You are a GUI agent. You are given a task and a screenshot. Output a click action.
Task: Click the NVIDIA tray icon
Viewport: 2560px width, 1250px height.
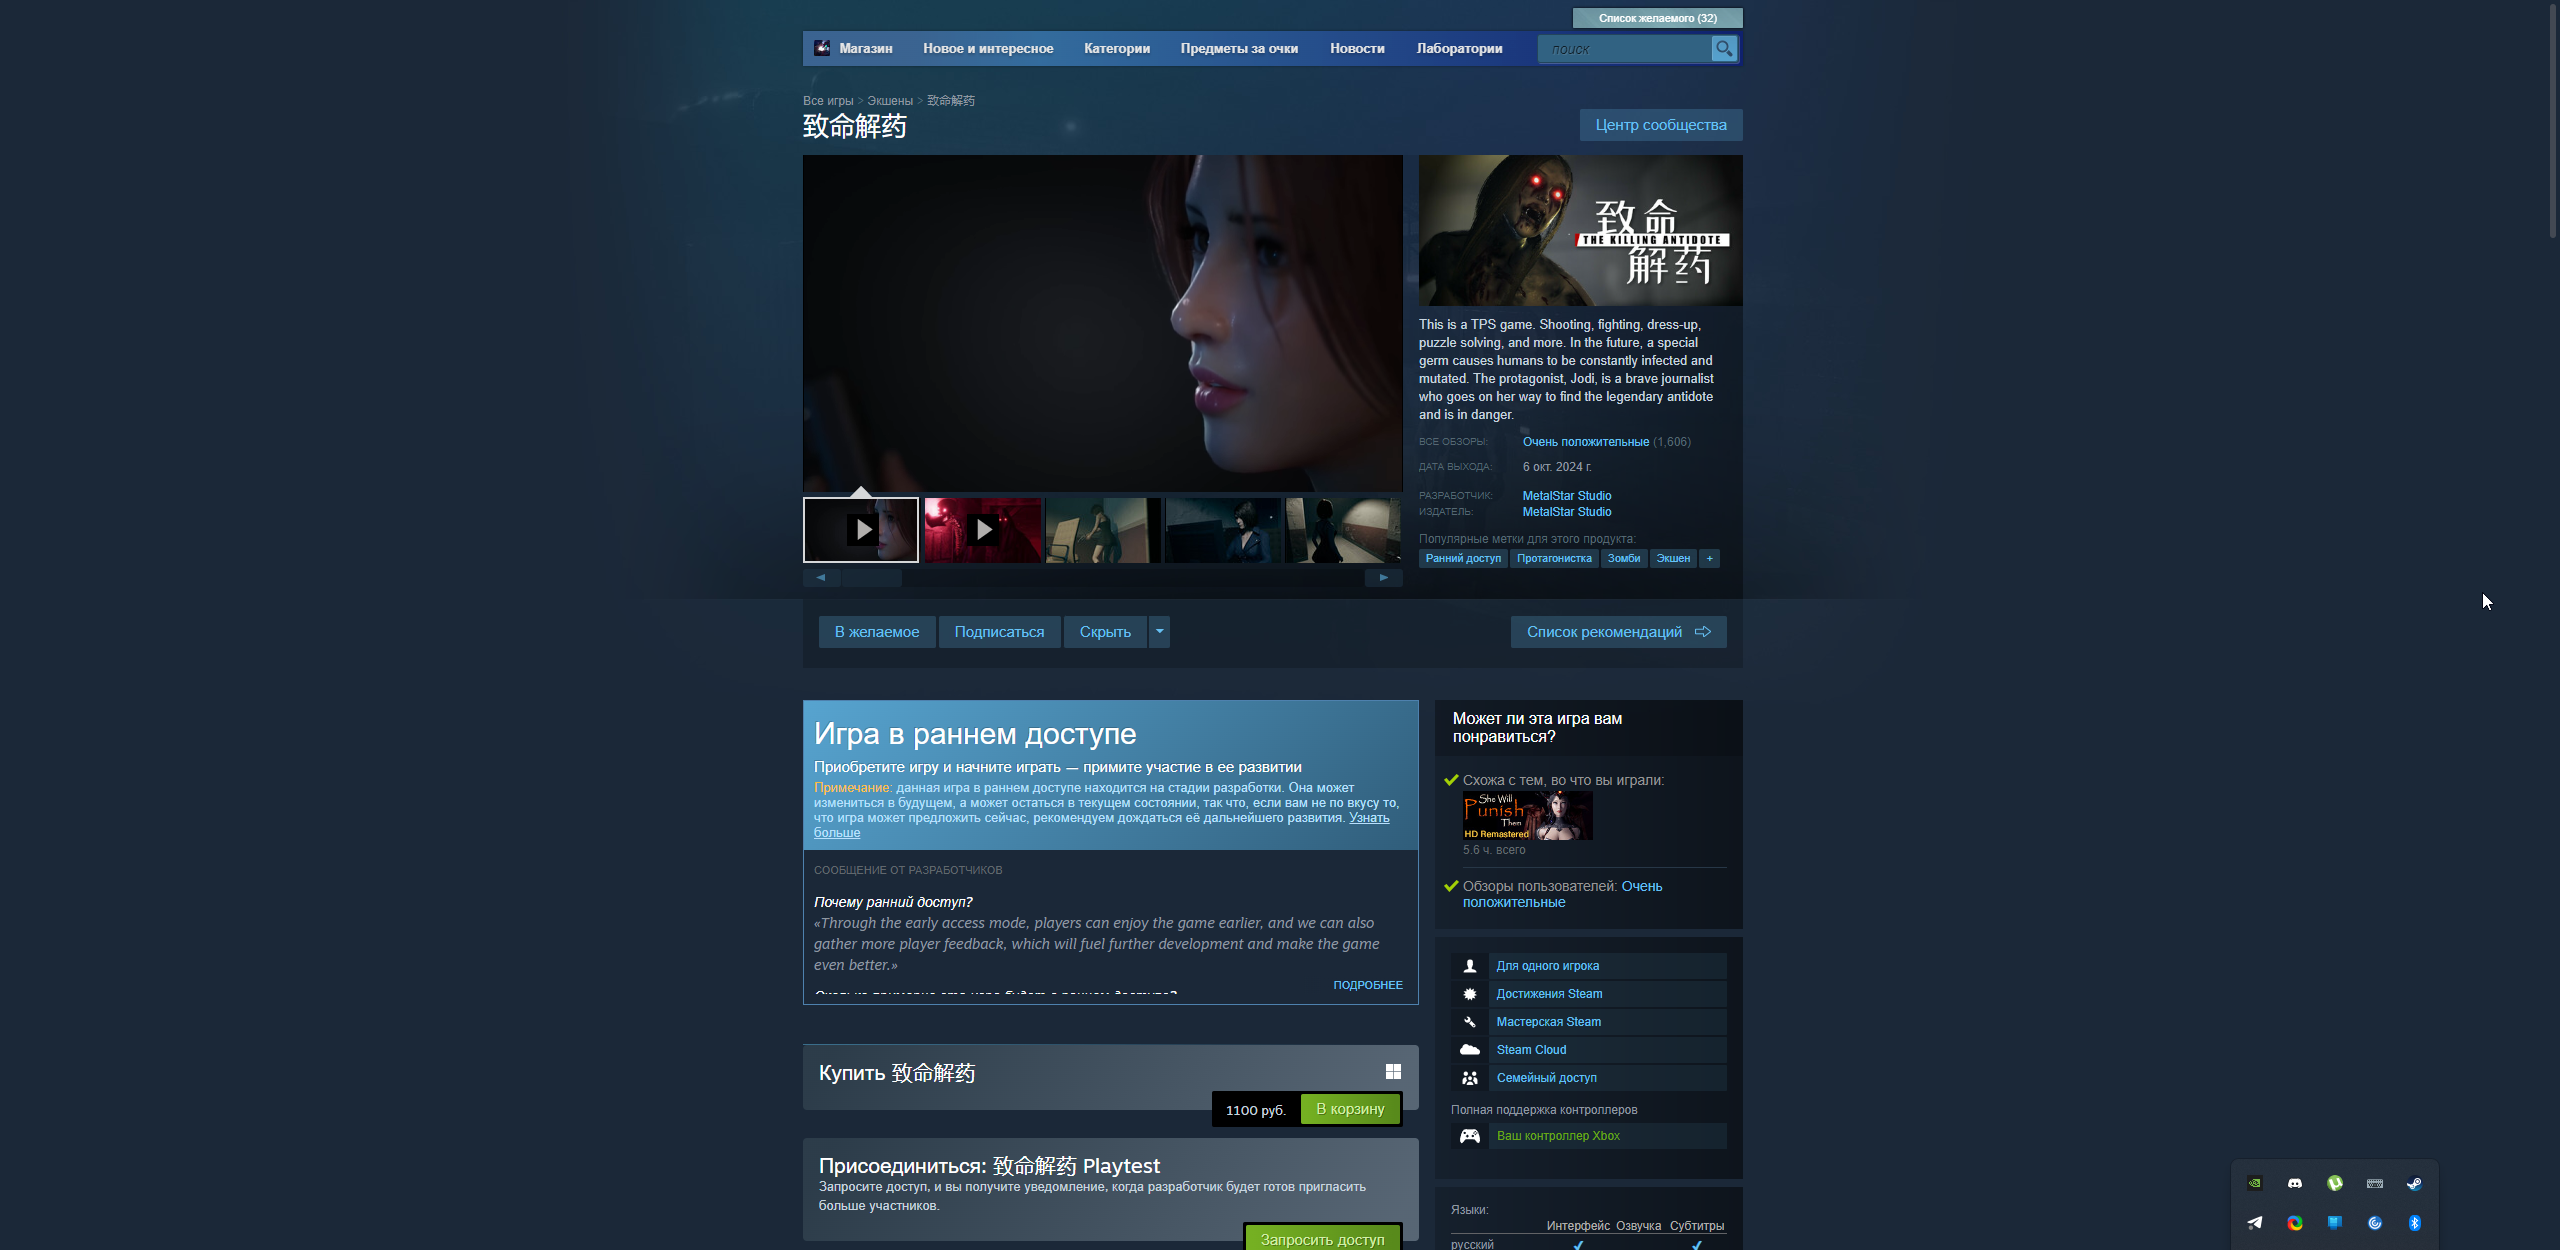(2255, 1183)
